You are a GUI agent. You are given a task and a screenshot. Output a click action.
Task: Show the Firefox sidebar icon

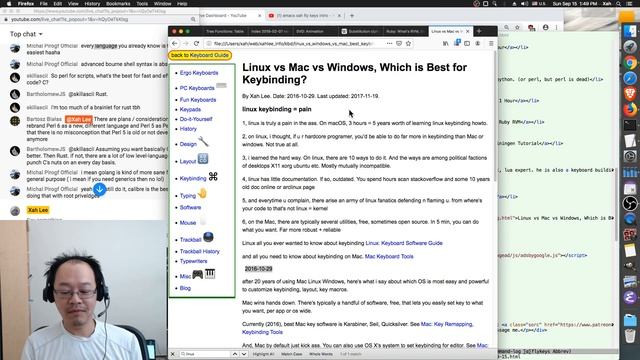pos(467,43)
